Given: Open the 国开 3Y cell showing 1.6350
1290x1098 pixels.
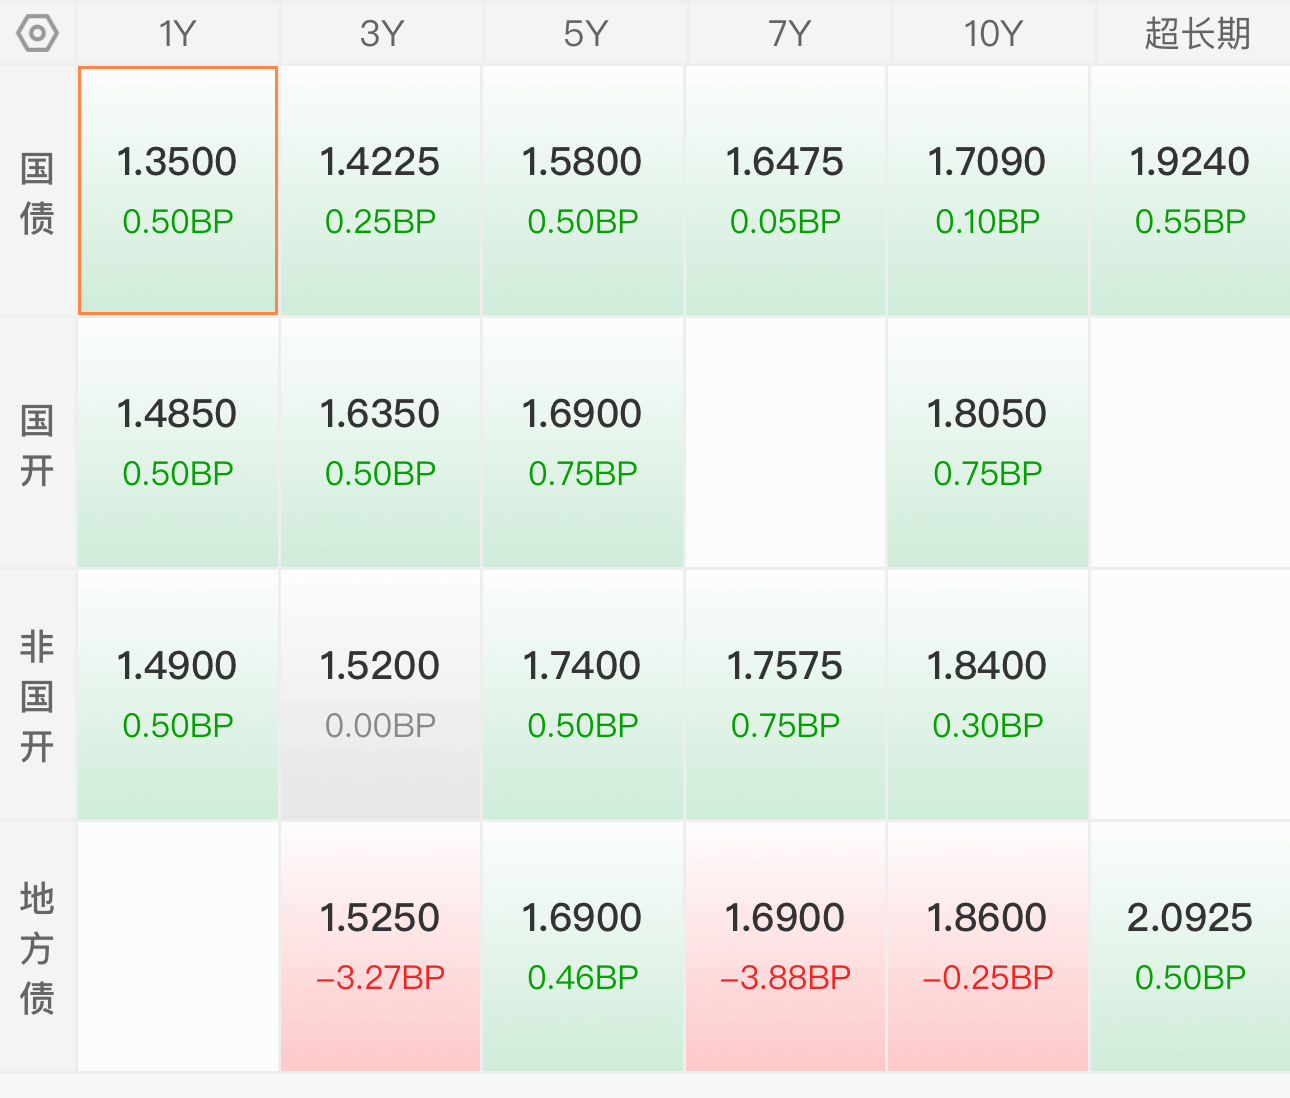Looking at the screenshot, I should (x=380, y=443).
